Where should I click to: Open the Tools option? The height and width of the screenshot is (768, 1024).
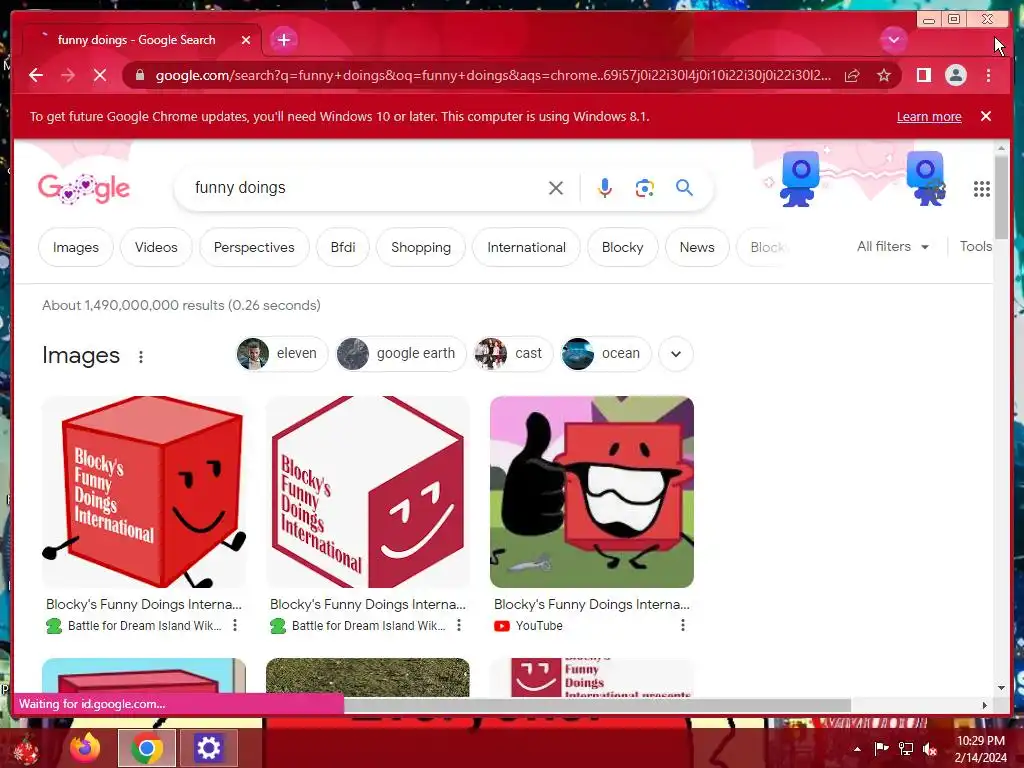coord(976,247)
